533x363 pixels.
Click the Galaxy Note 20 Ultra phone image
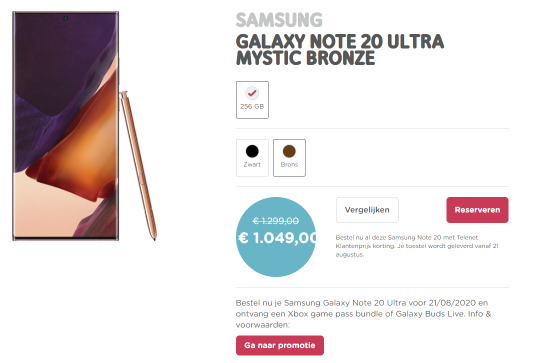coord(66,126)
